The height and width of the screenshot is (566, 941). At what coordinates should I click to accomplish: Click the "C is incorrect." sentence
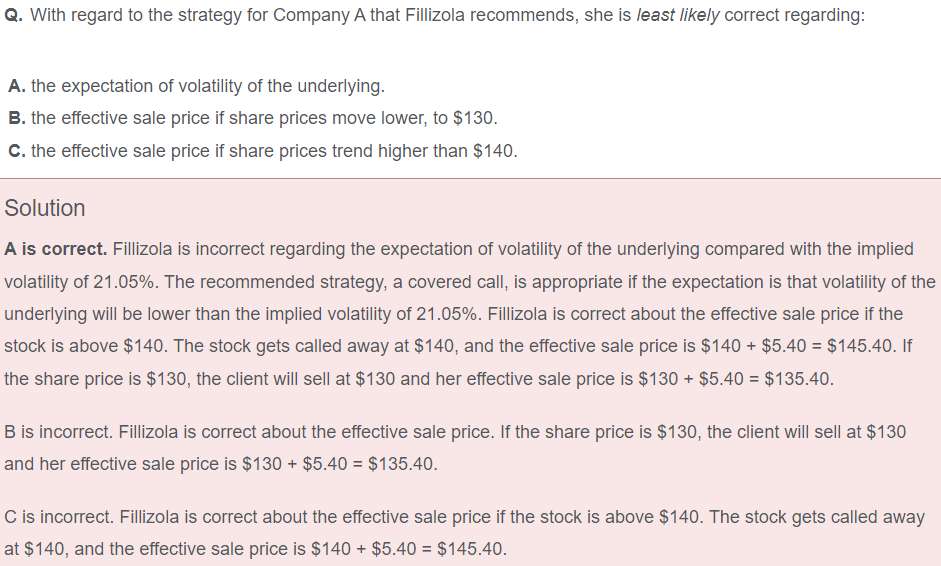(x=60, y=517)
